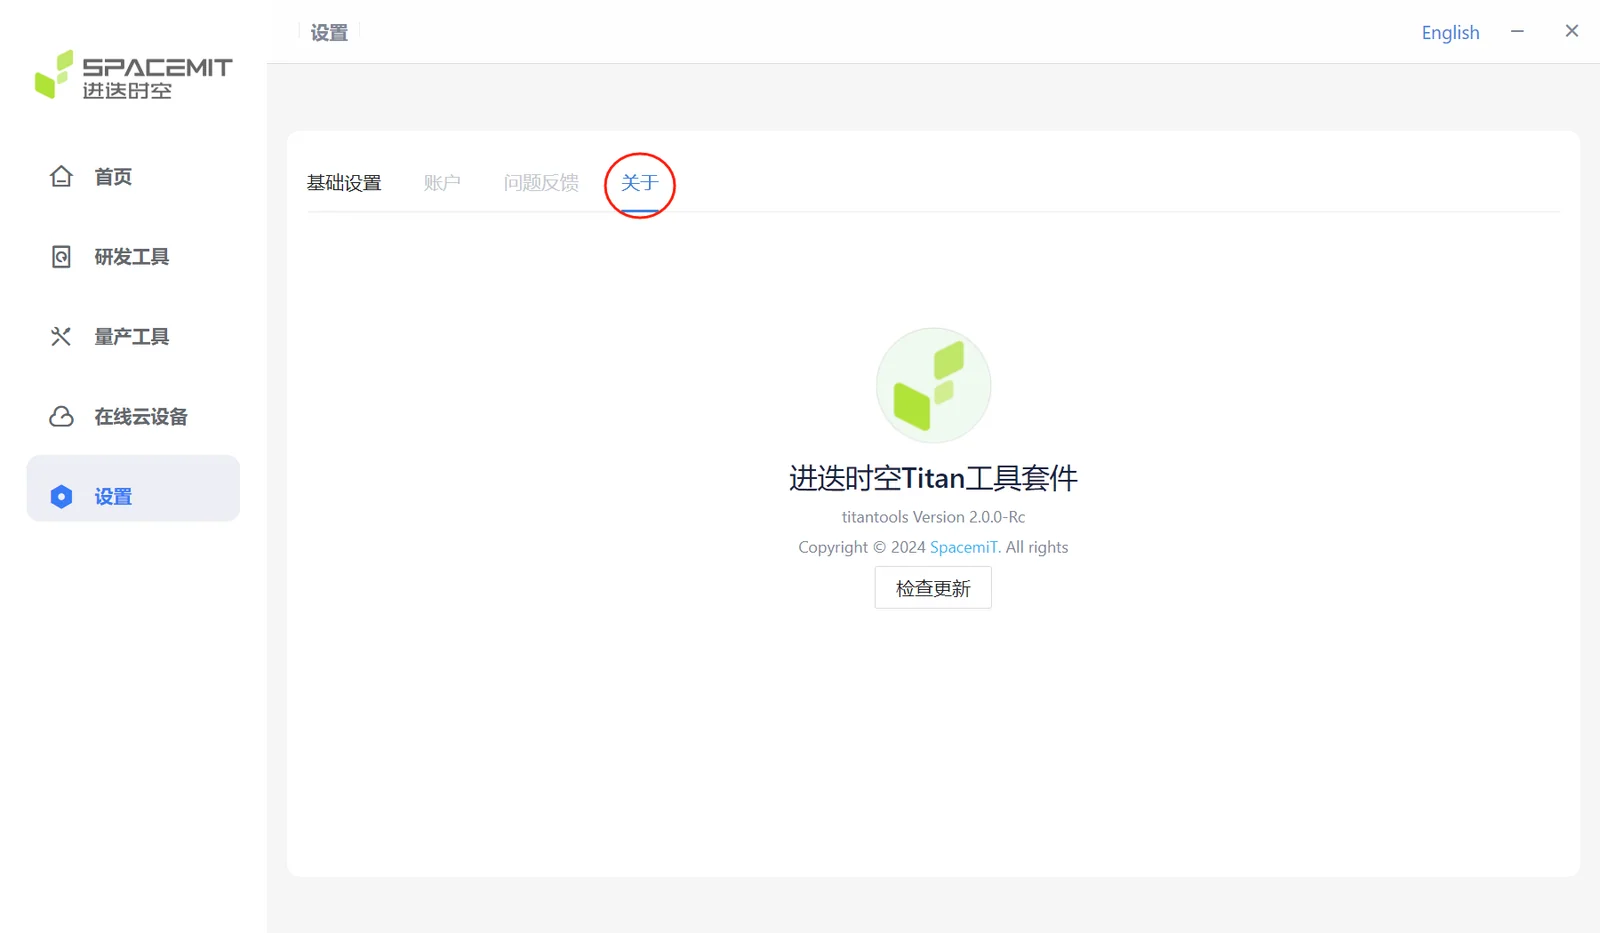The width and height of the screenshot is (1600, 933).
Task: Switch language to English
Action: pyautogui.click(x=1450, y=33)
